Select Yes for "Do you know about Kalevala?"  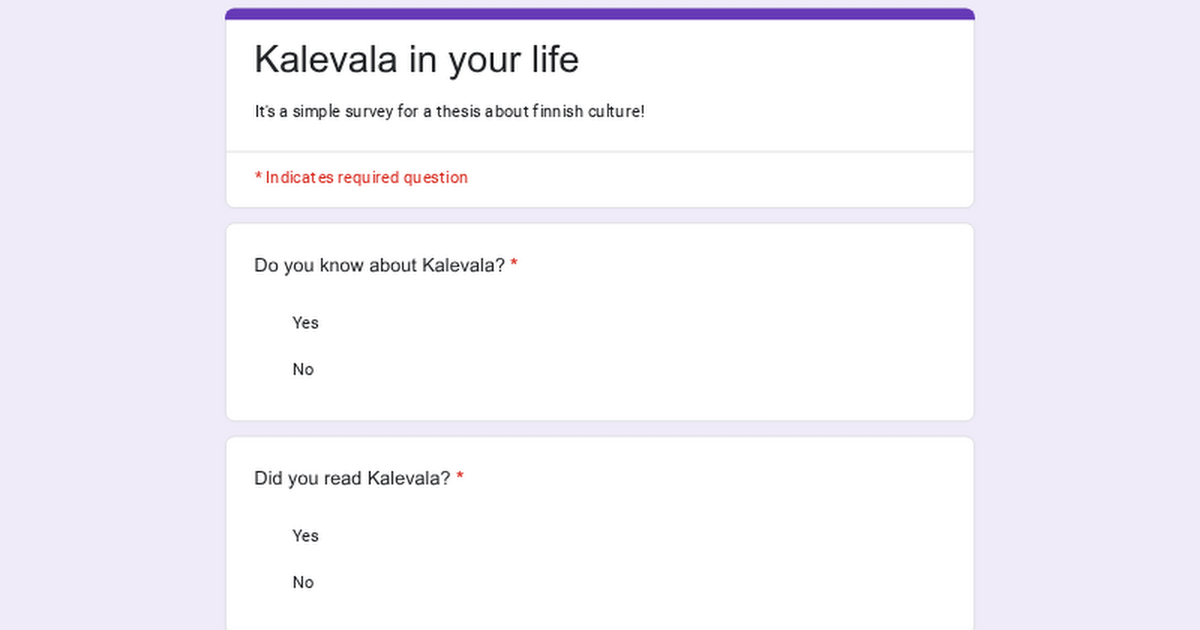tap(304, 323)
